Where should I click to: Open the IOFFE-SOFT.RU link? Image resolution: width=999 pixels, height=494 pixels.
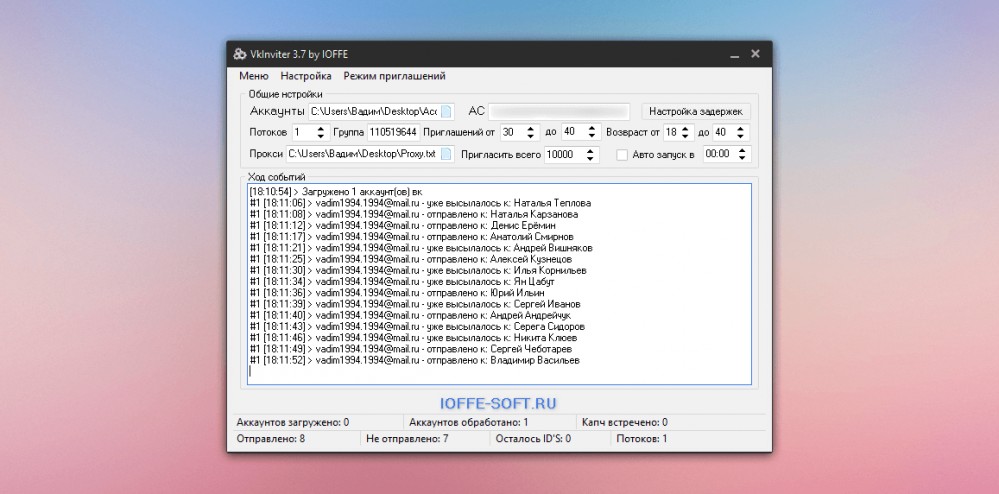(x=498, y=403)
